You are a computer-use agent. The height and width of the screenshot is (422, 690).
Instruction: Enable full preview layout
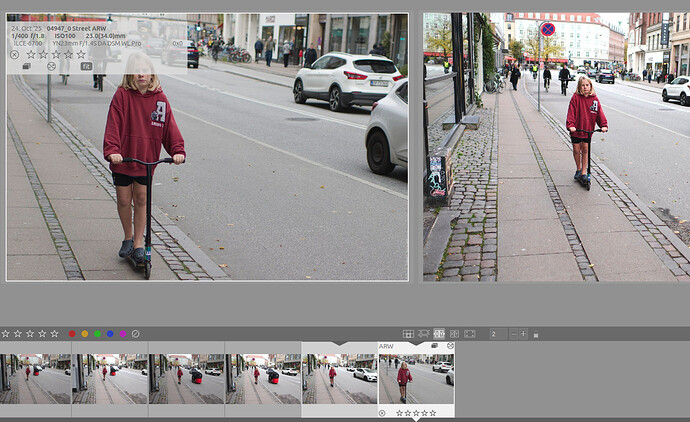(470, 334)
